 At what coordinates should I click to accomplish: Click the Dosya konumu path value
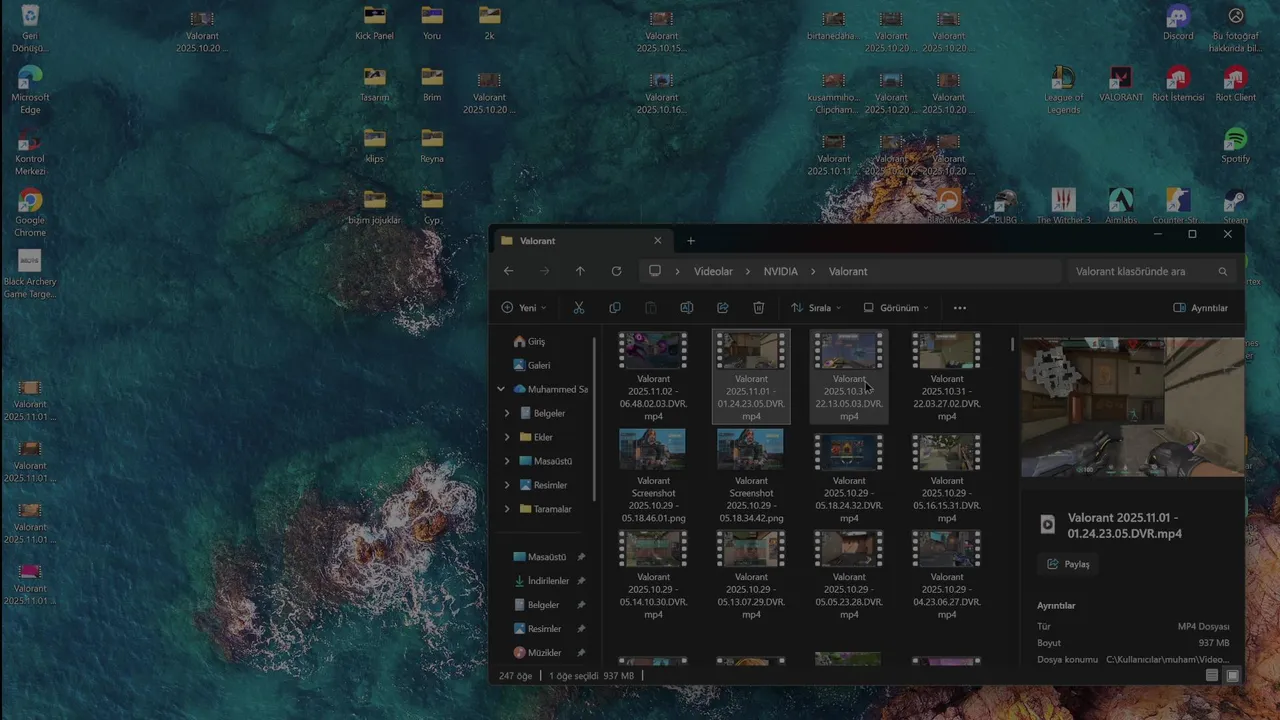pyautogui.click(x=1167, y=660)
